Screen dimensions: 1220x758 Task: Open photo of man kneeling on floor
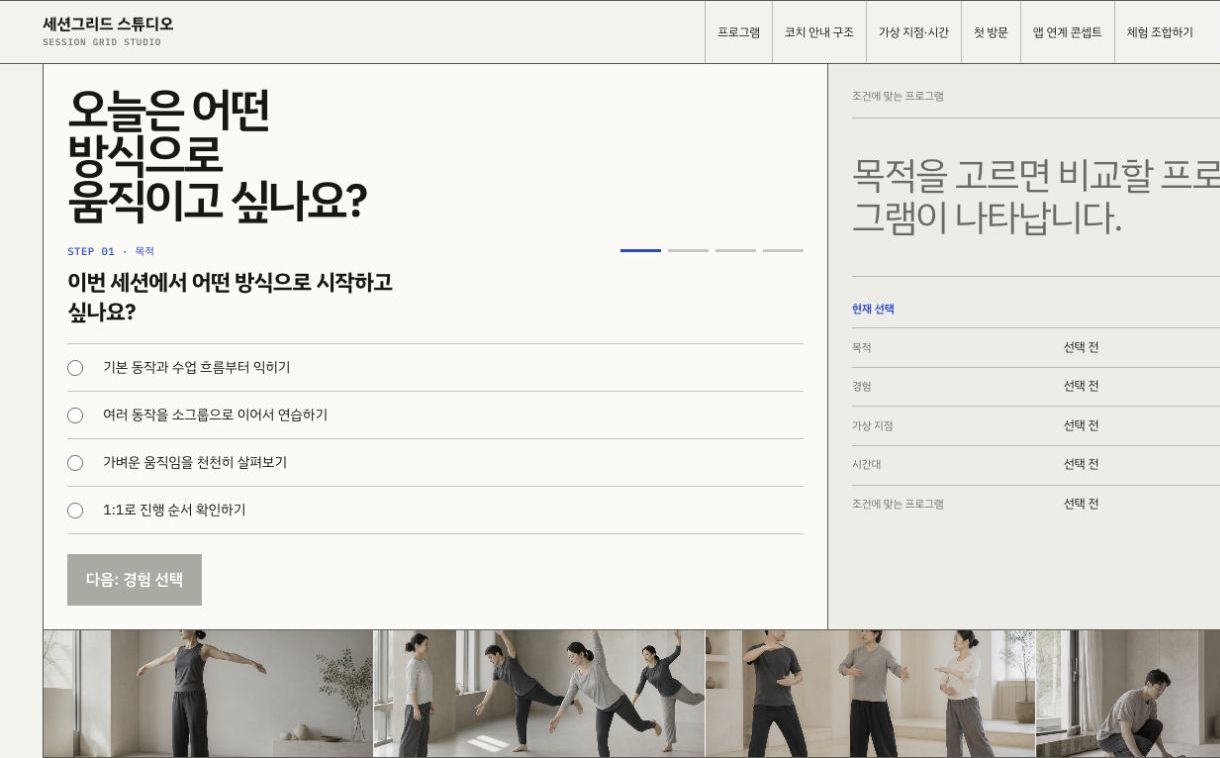click(x=1128, y=693)
